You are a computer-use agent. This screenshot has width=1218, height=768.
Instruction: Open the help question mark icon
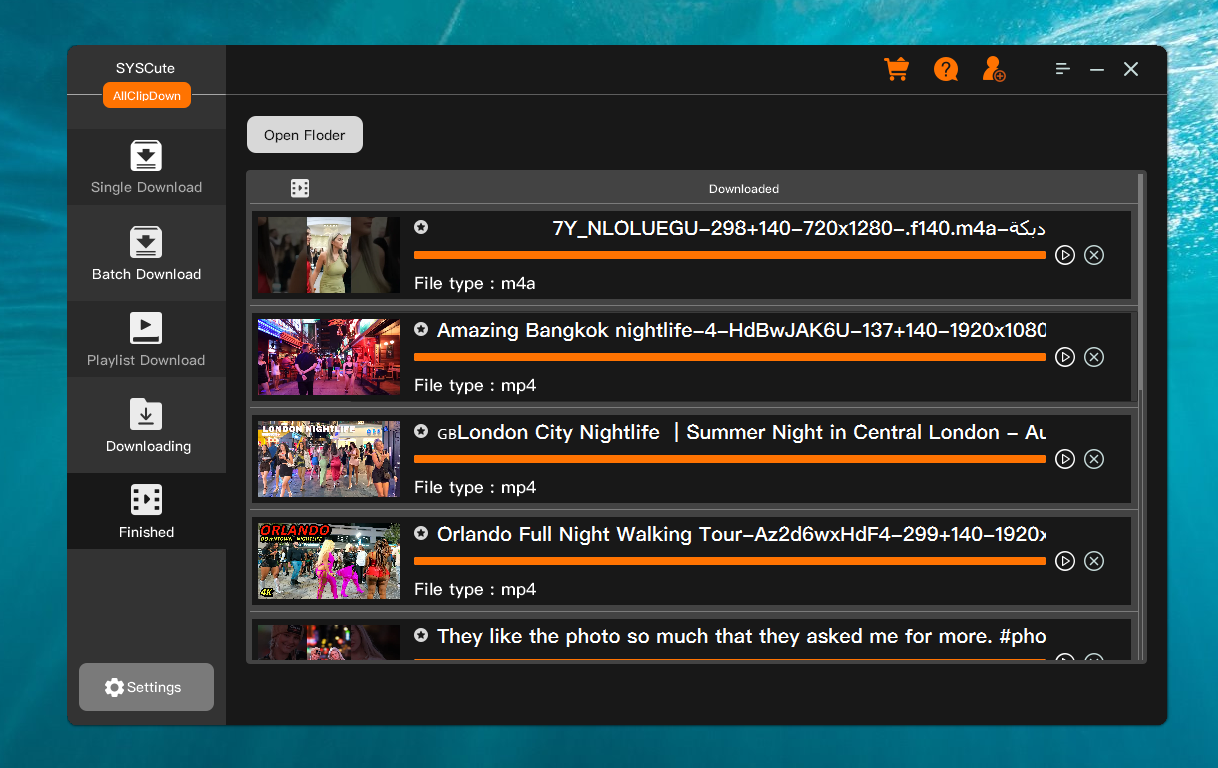pyautogui.click(x=945, y=69)
